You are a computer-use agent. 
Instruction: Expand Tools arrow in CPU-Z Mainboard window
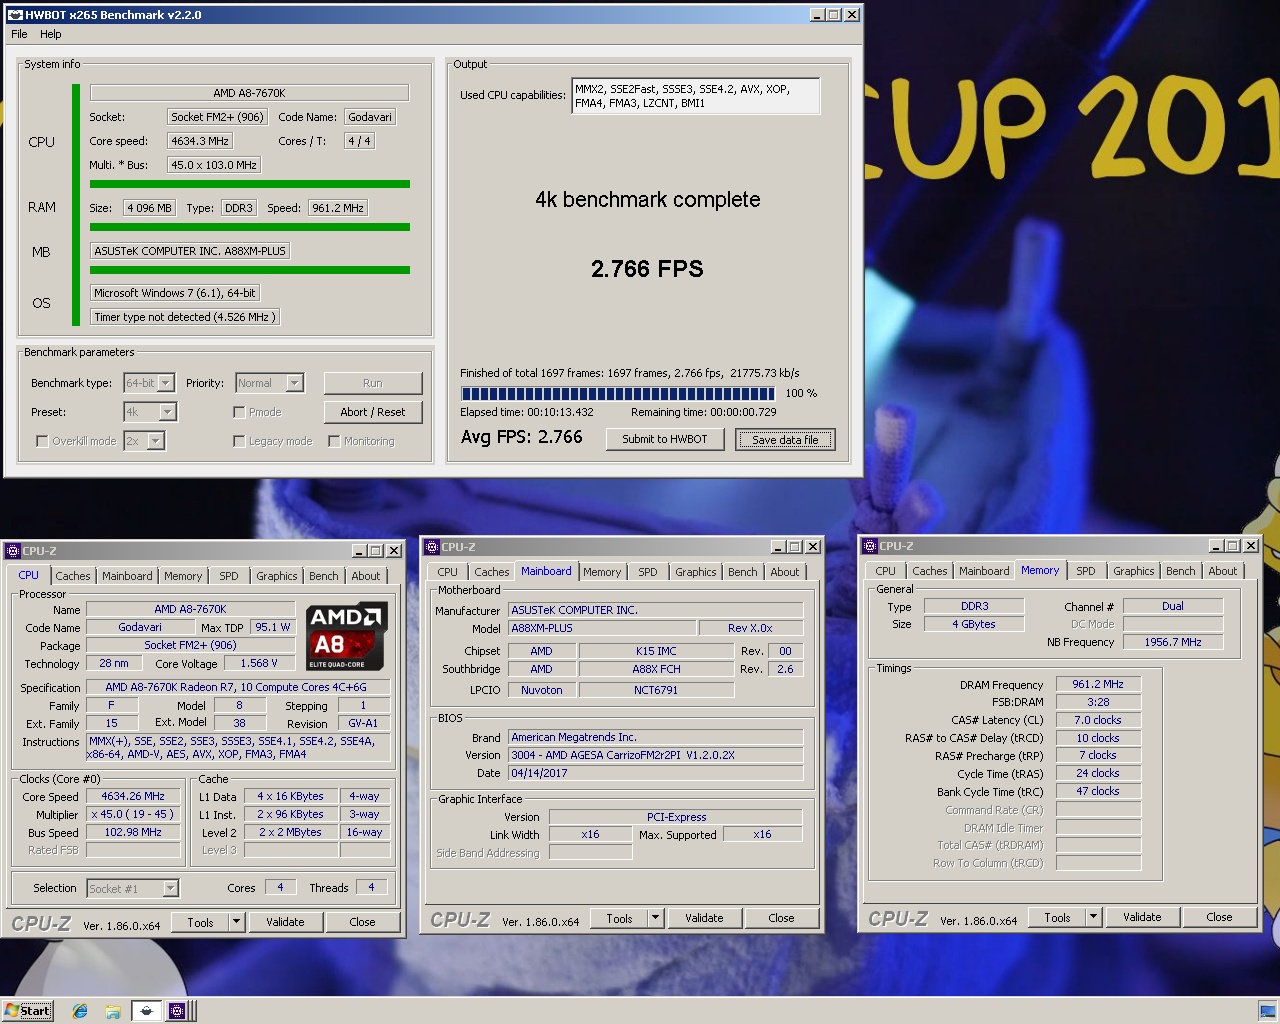pos(656,918)
